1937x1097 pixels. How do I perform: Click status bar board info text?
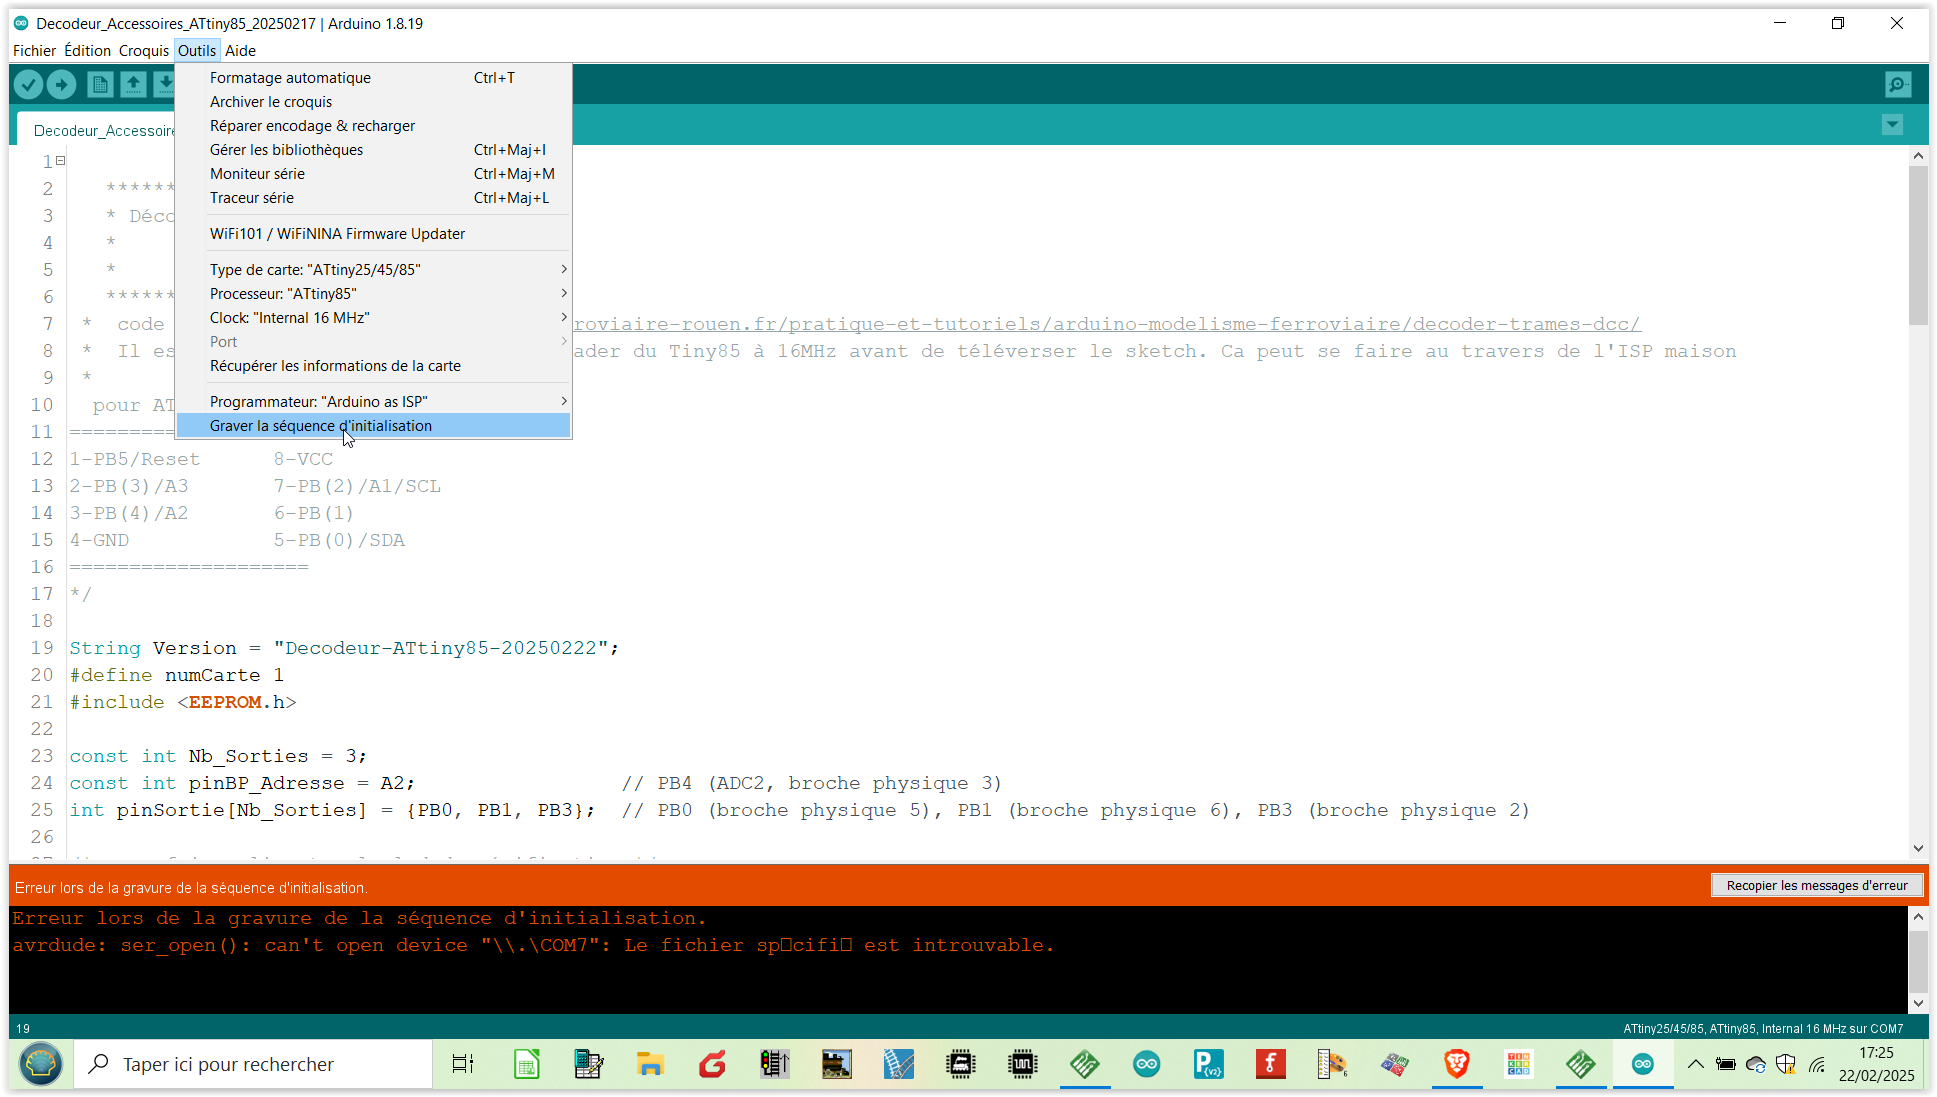1763,1028
